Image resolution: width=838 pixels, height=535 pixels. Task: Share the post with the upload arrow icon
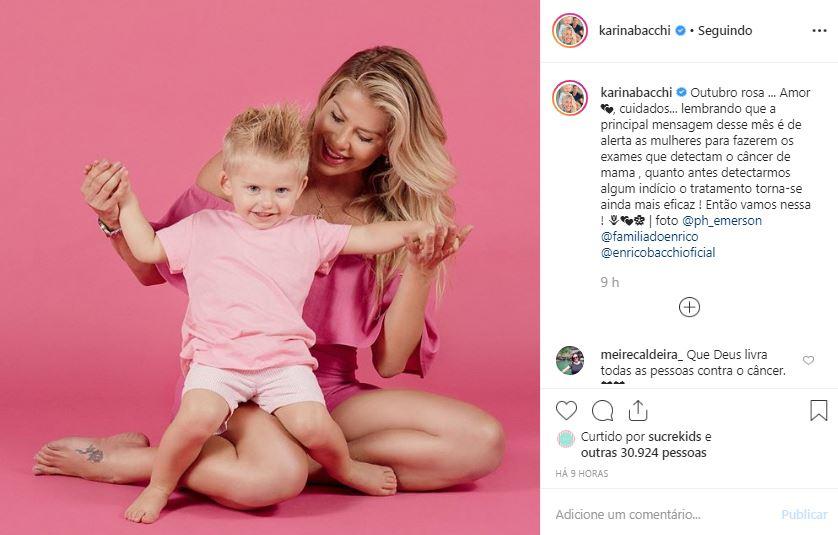tap(638, 410)
